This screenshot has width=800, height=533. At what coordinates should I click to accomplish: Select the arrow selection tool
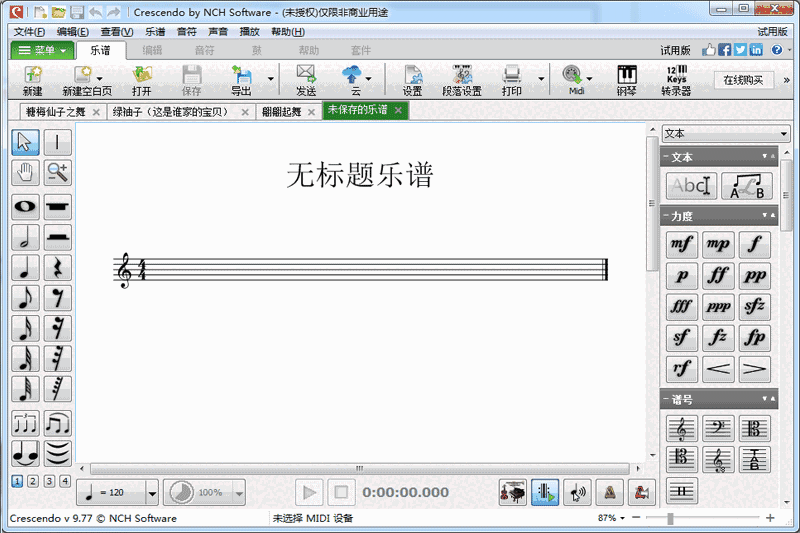(x=25, y=142)
